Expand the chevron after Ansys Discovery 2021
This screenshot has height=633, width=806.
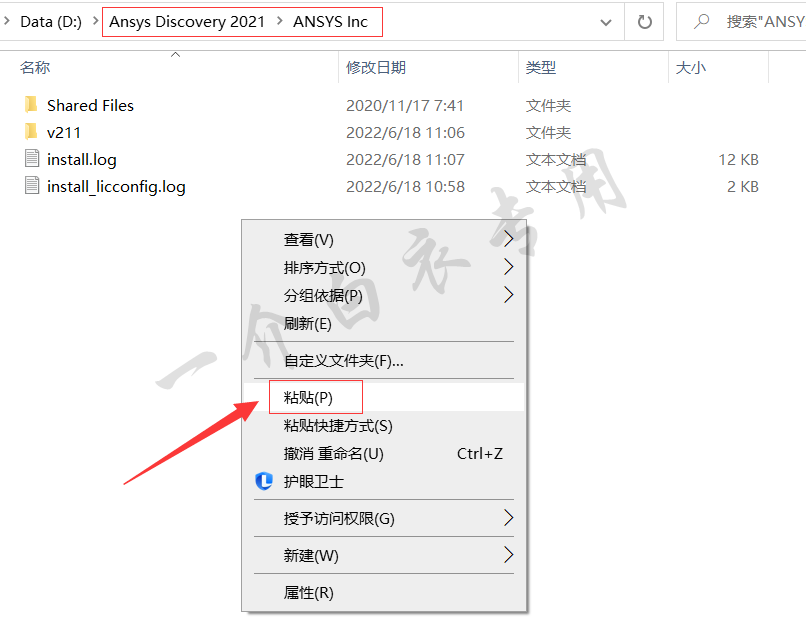pos(280,21)
